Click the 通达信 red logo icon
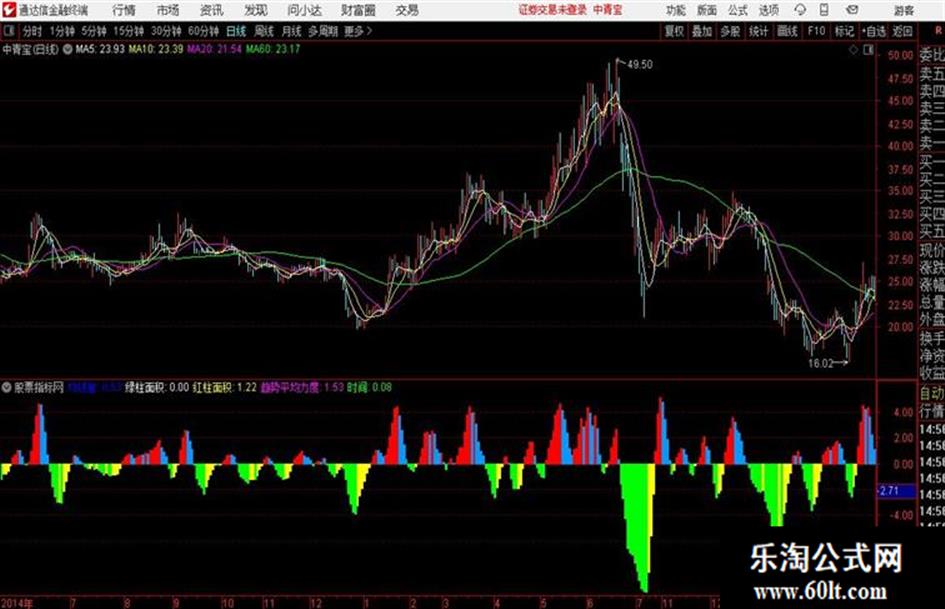945x609 pixels. click(x=8, y=10)
